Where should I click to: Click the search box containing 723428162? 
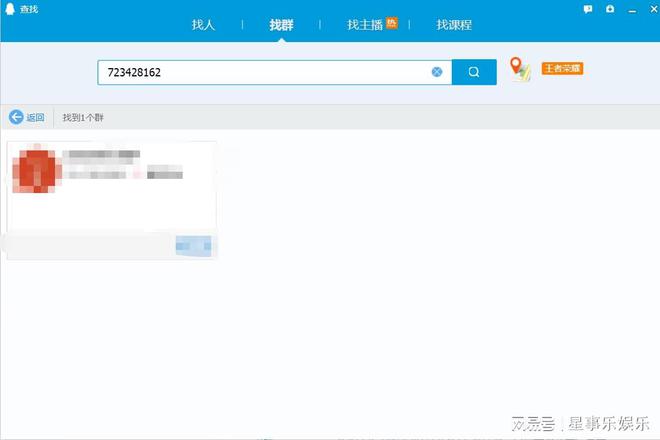(274, 72)
